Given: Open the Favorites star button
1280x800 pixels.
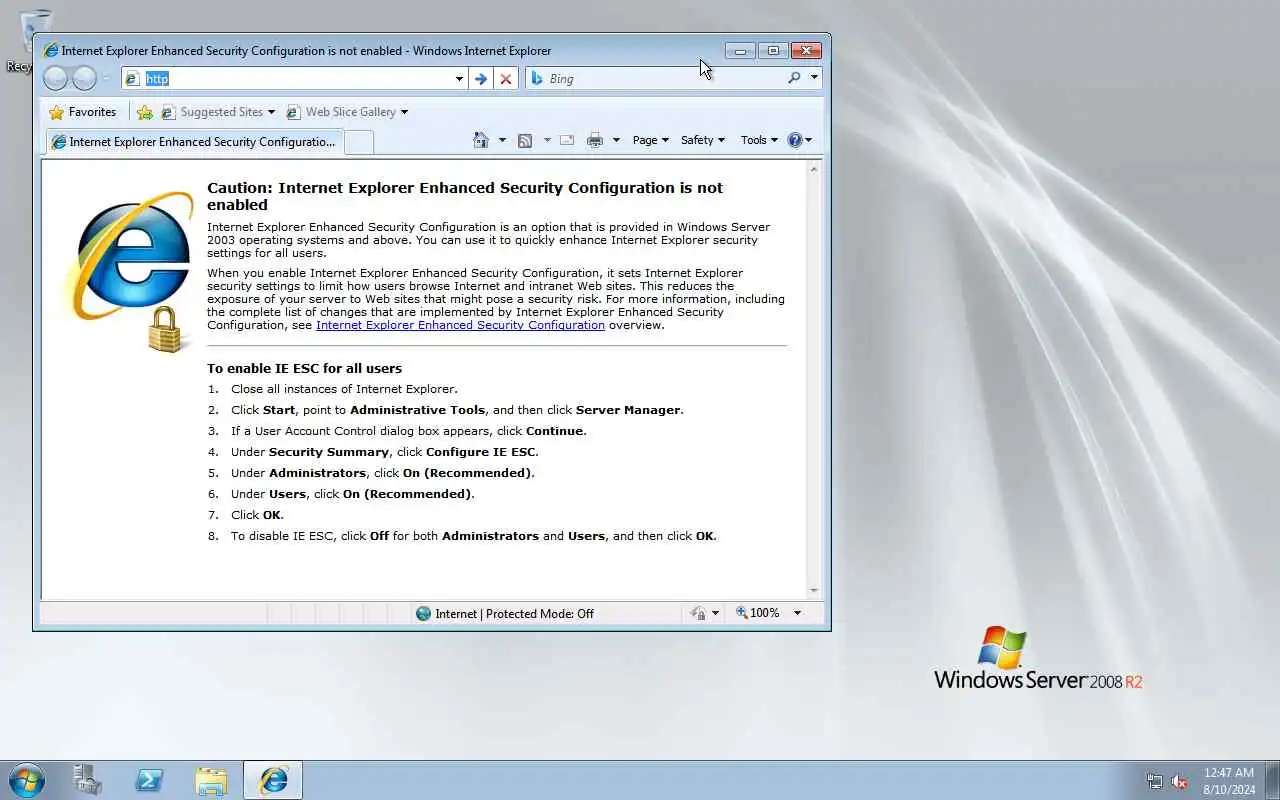Looking at the screenshot, I should coord(83,112).
